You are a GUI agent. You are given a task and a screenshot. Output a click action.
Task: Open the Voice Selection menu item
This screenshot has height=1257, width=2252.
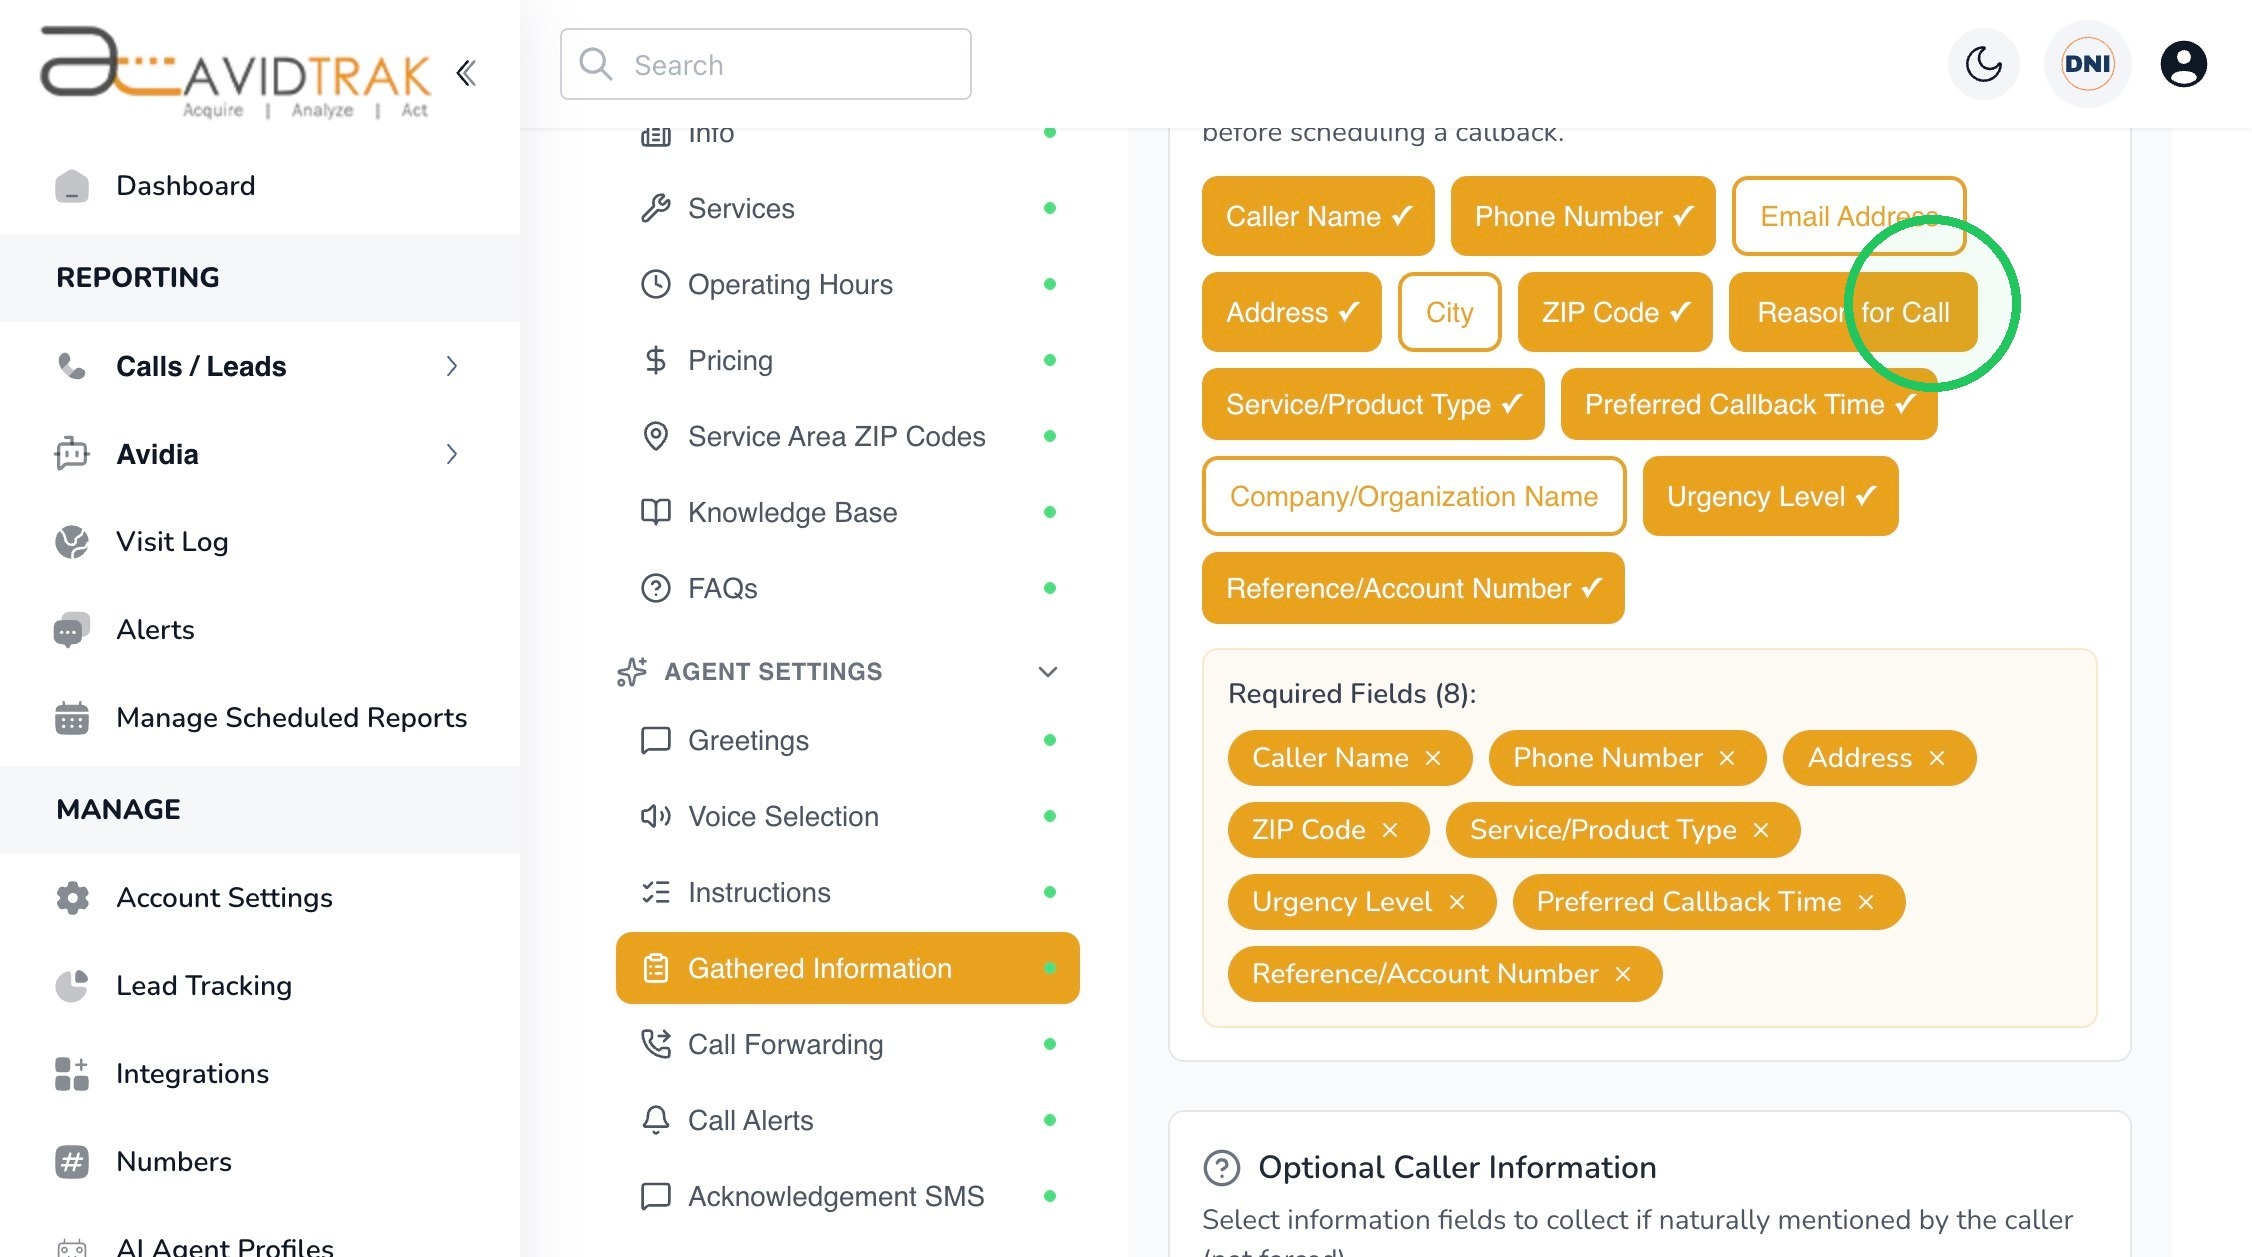point(847,816)
